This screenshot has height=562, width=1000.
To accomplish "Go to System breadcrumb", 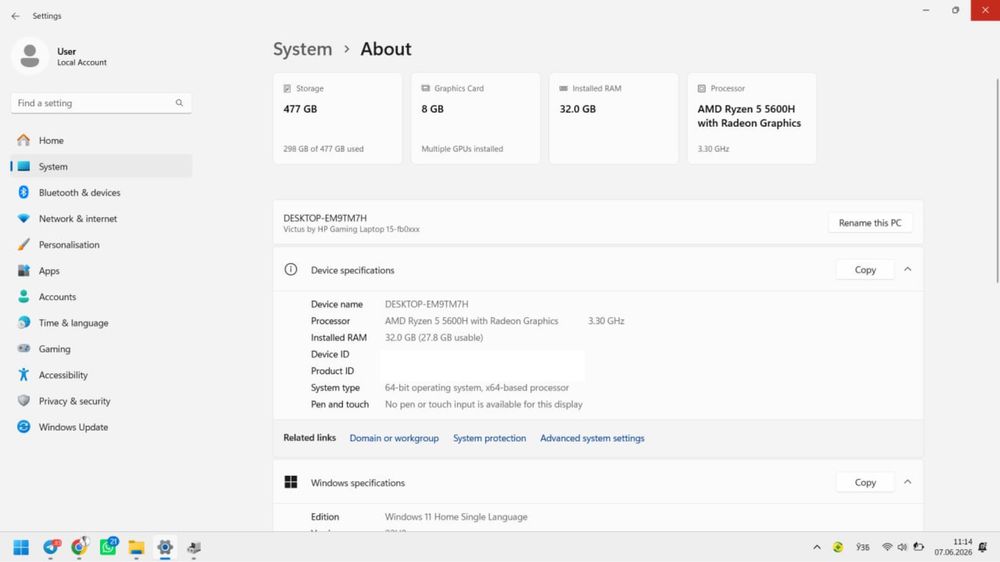I will (x=302, y=49).
